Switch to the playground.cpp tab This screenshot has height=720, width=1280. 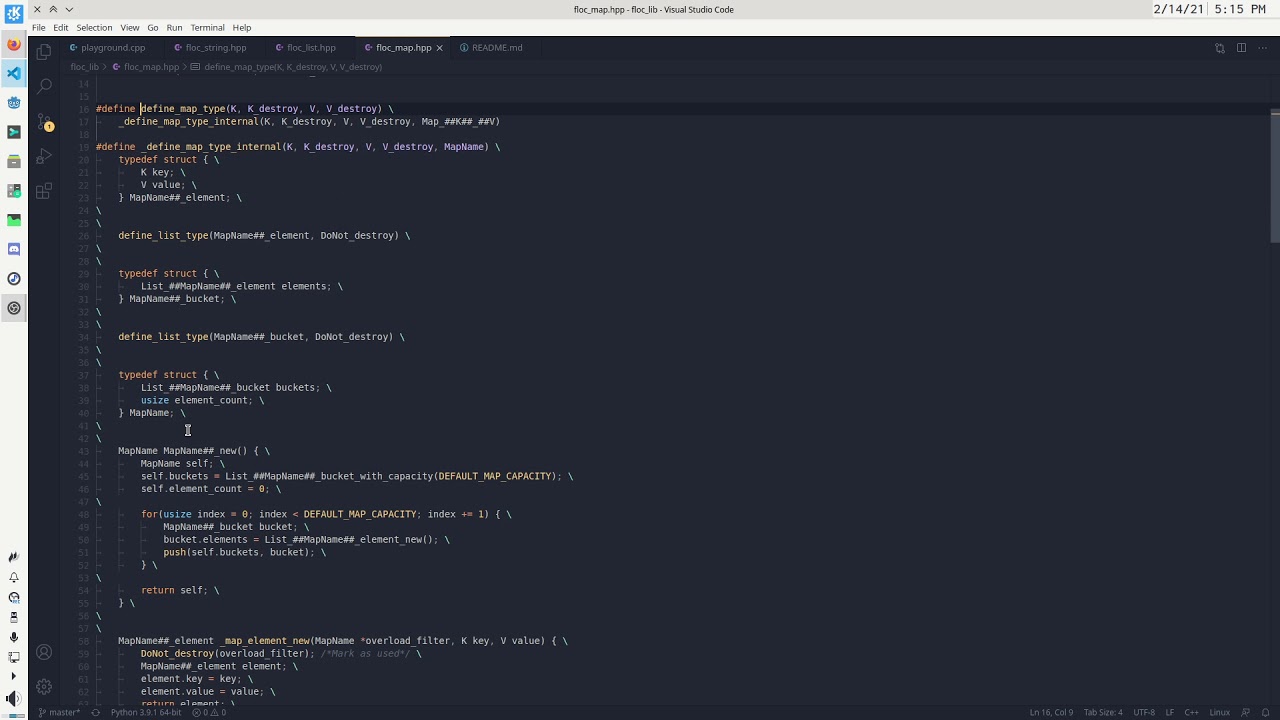(113, 48)
